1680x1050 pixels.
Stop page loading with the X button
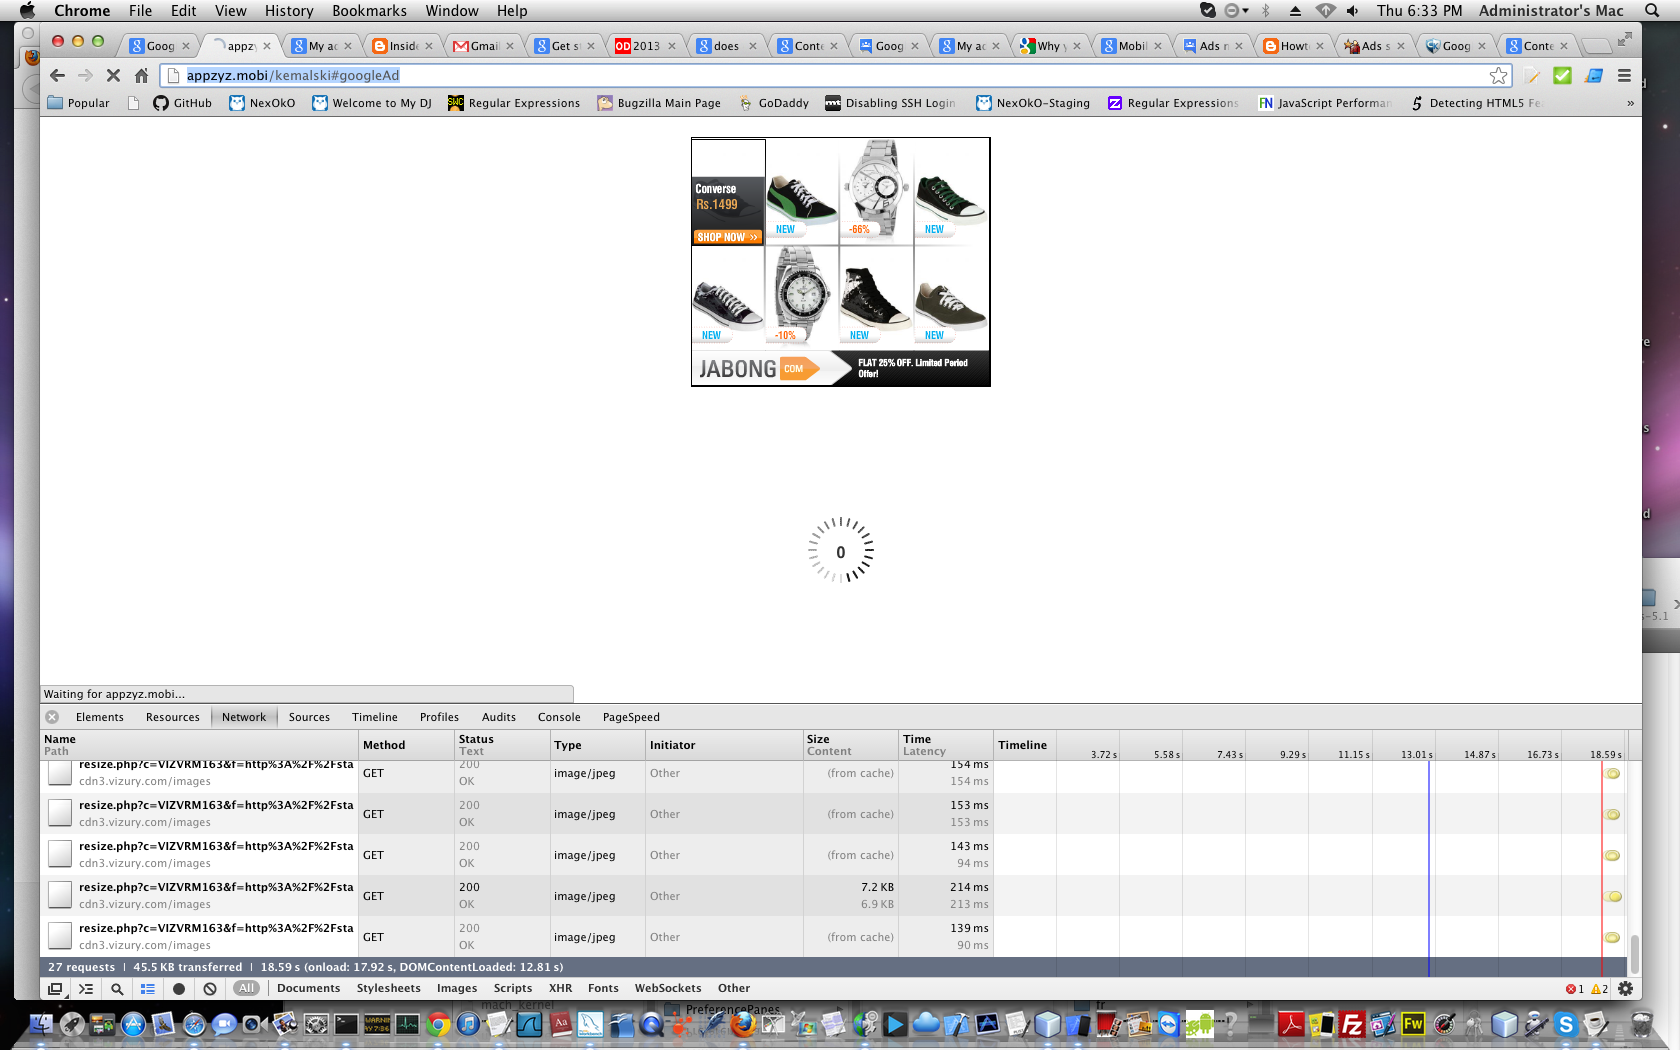point(113,75)
